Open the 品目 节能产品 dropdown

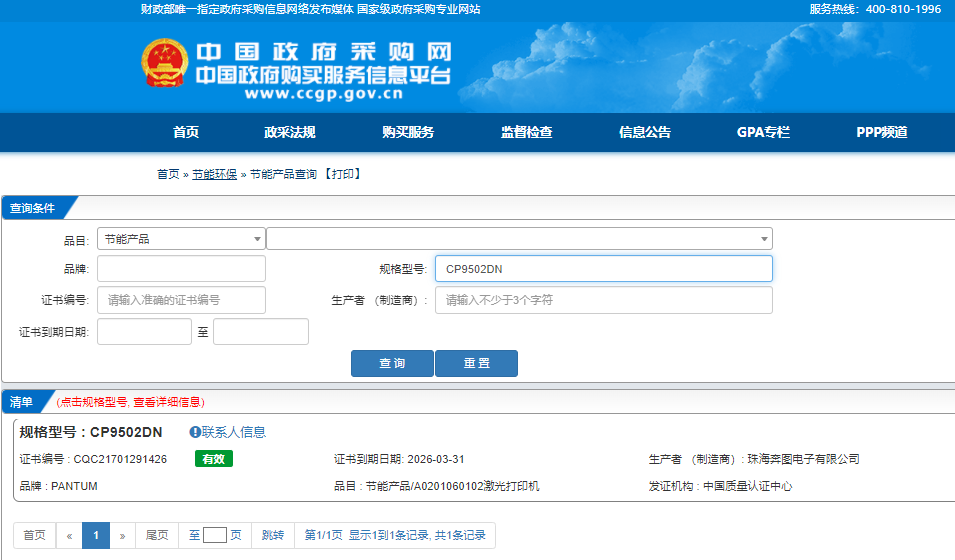(181, 239)
